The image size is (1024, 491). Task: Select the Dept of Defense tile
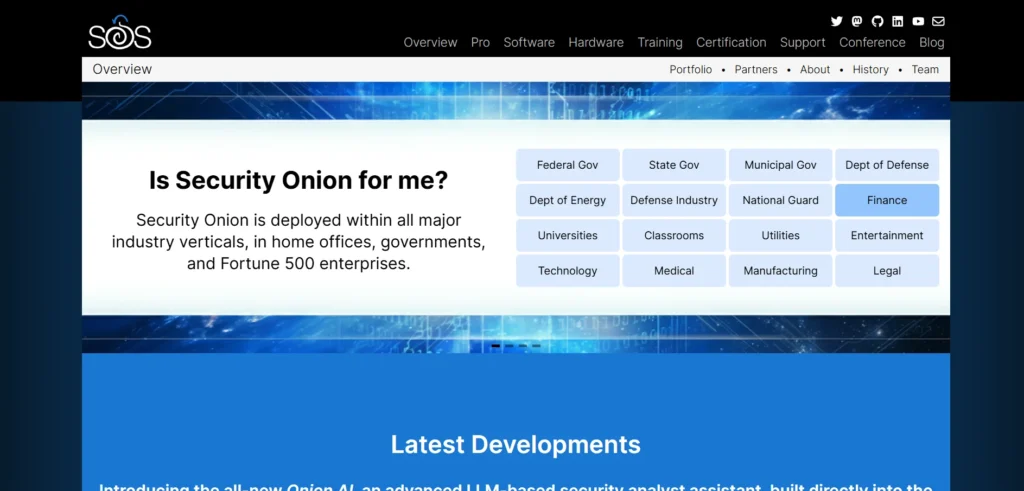887,165
